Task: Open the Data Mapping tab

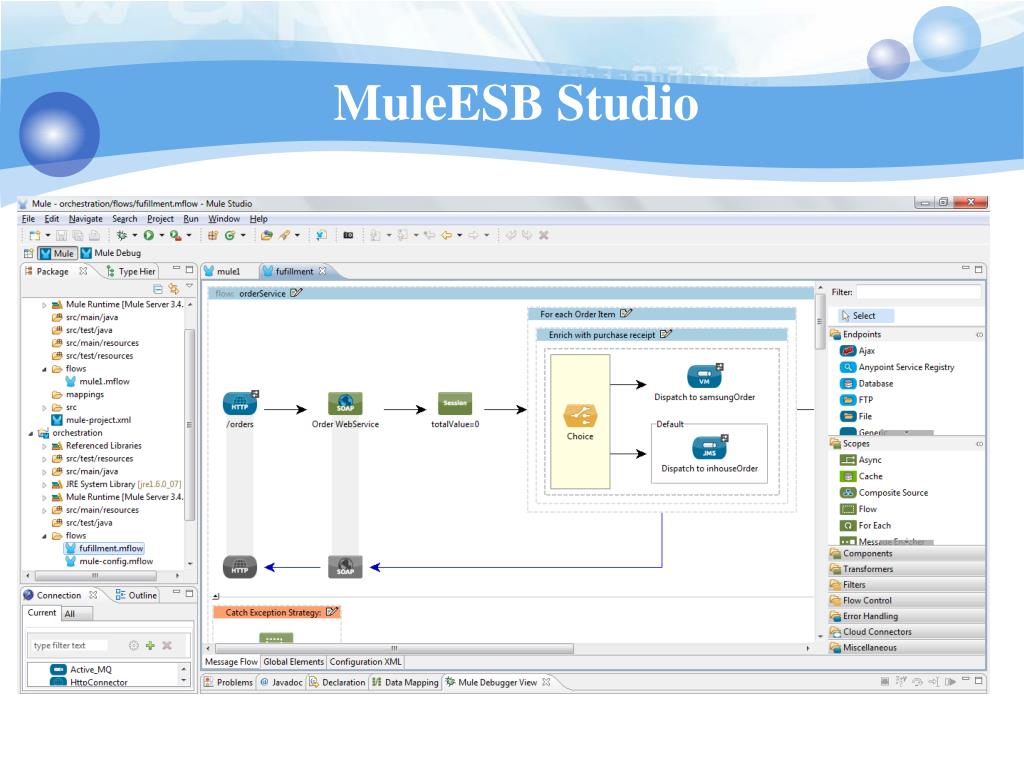Action: 406,682
